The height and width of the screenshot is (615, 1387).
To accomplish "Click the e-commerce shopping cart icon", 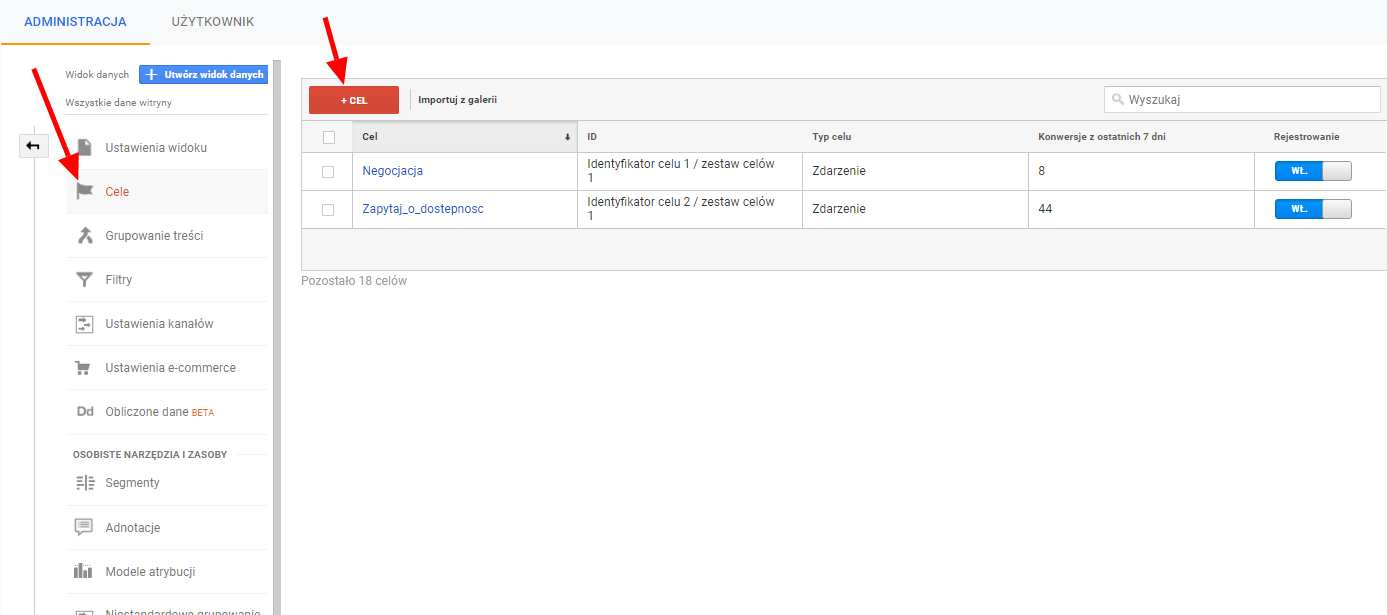I will pyautogui.click(x=84, y=368).
